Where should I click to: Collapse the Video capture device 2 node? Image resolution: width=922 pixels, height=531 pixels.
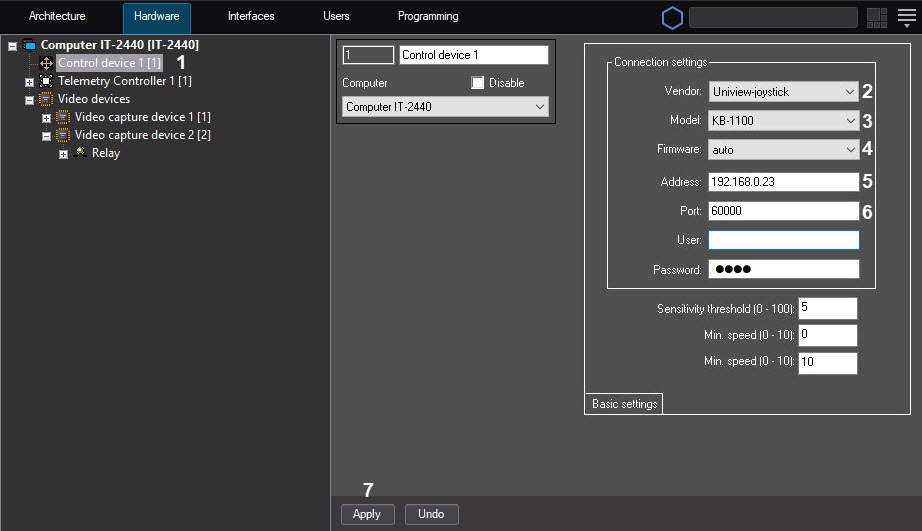46,136
